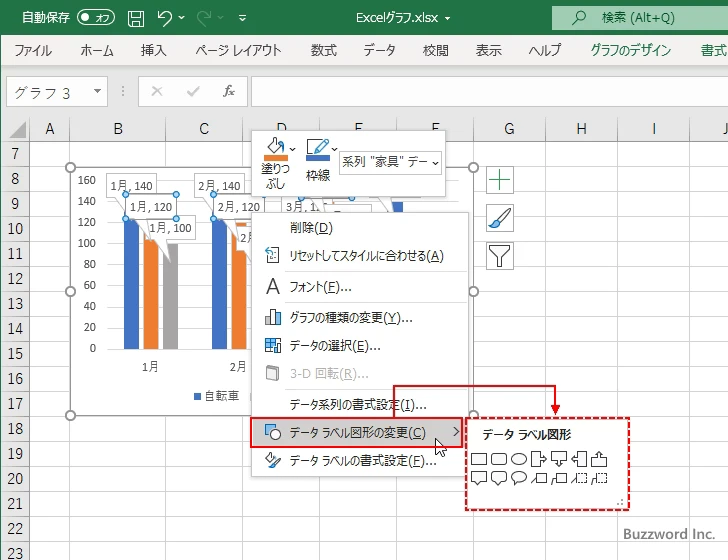Select データ ラベル図形の変更(C) menu entry
Image resolution: width=728 pixels, height=560 pixels.
[356, 432]
